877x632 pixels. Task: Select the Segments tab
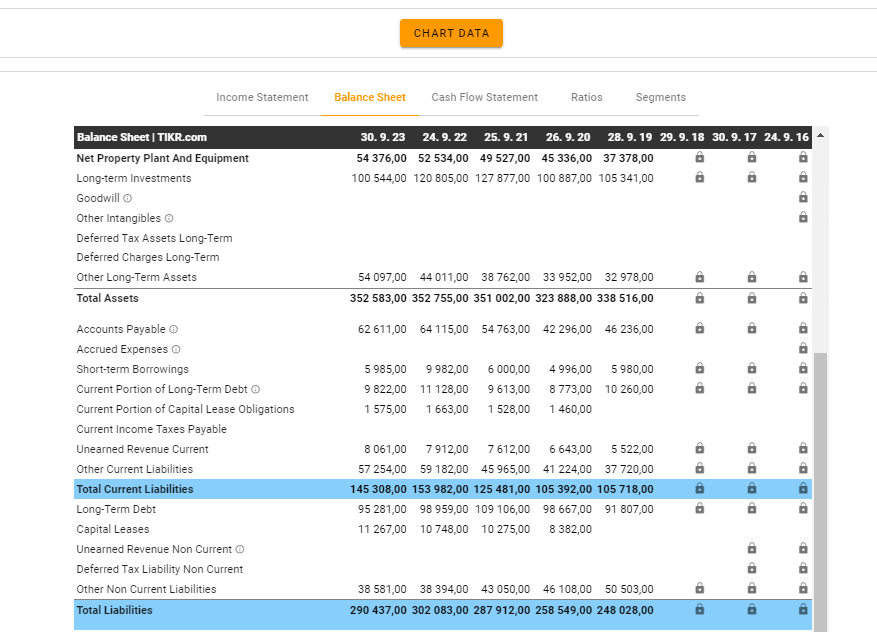pos(660,97)
